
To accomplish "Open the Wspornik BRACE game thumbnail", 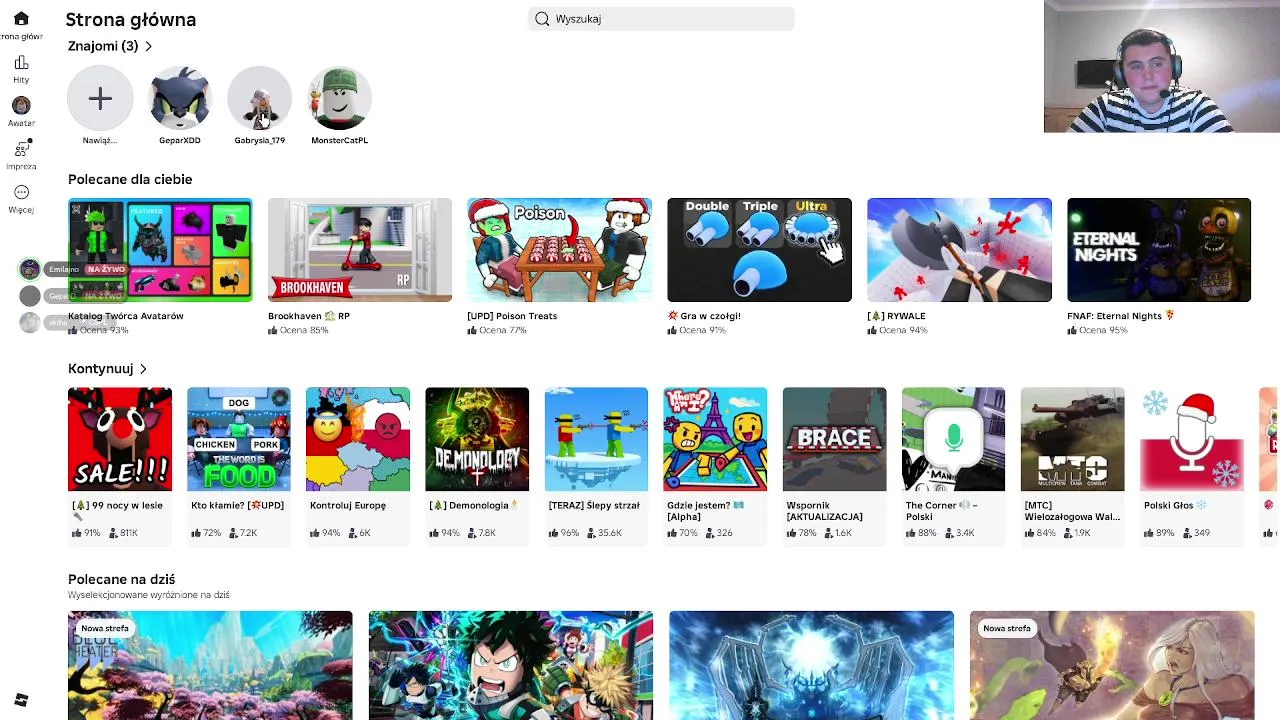I will coord(835,439).
